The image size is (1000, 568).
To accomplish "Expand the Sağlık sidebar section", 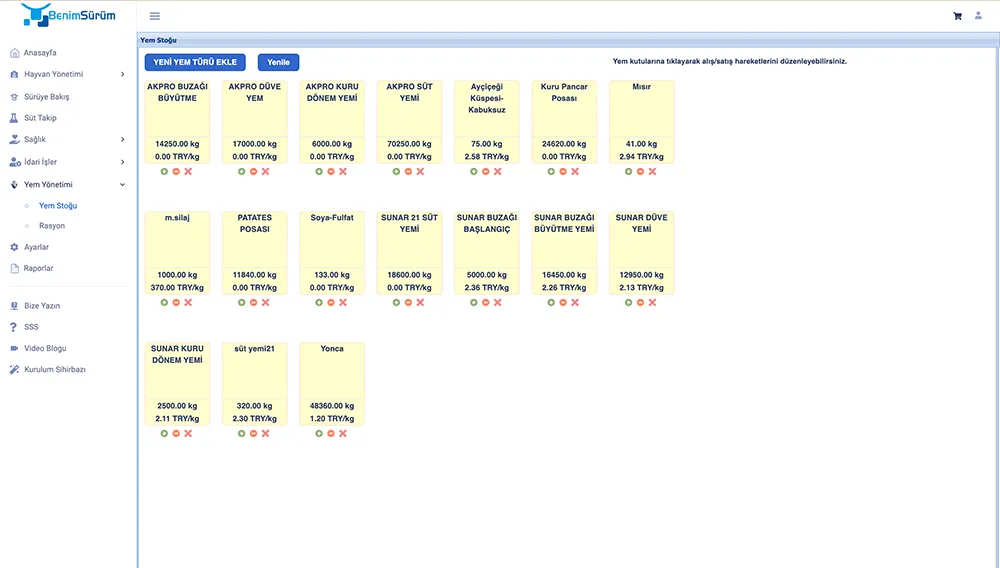I will [67, 140].
